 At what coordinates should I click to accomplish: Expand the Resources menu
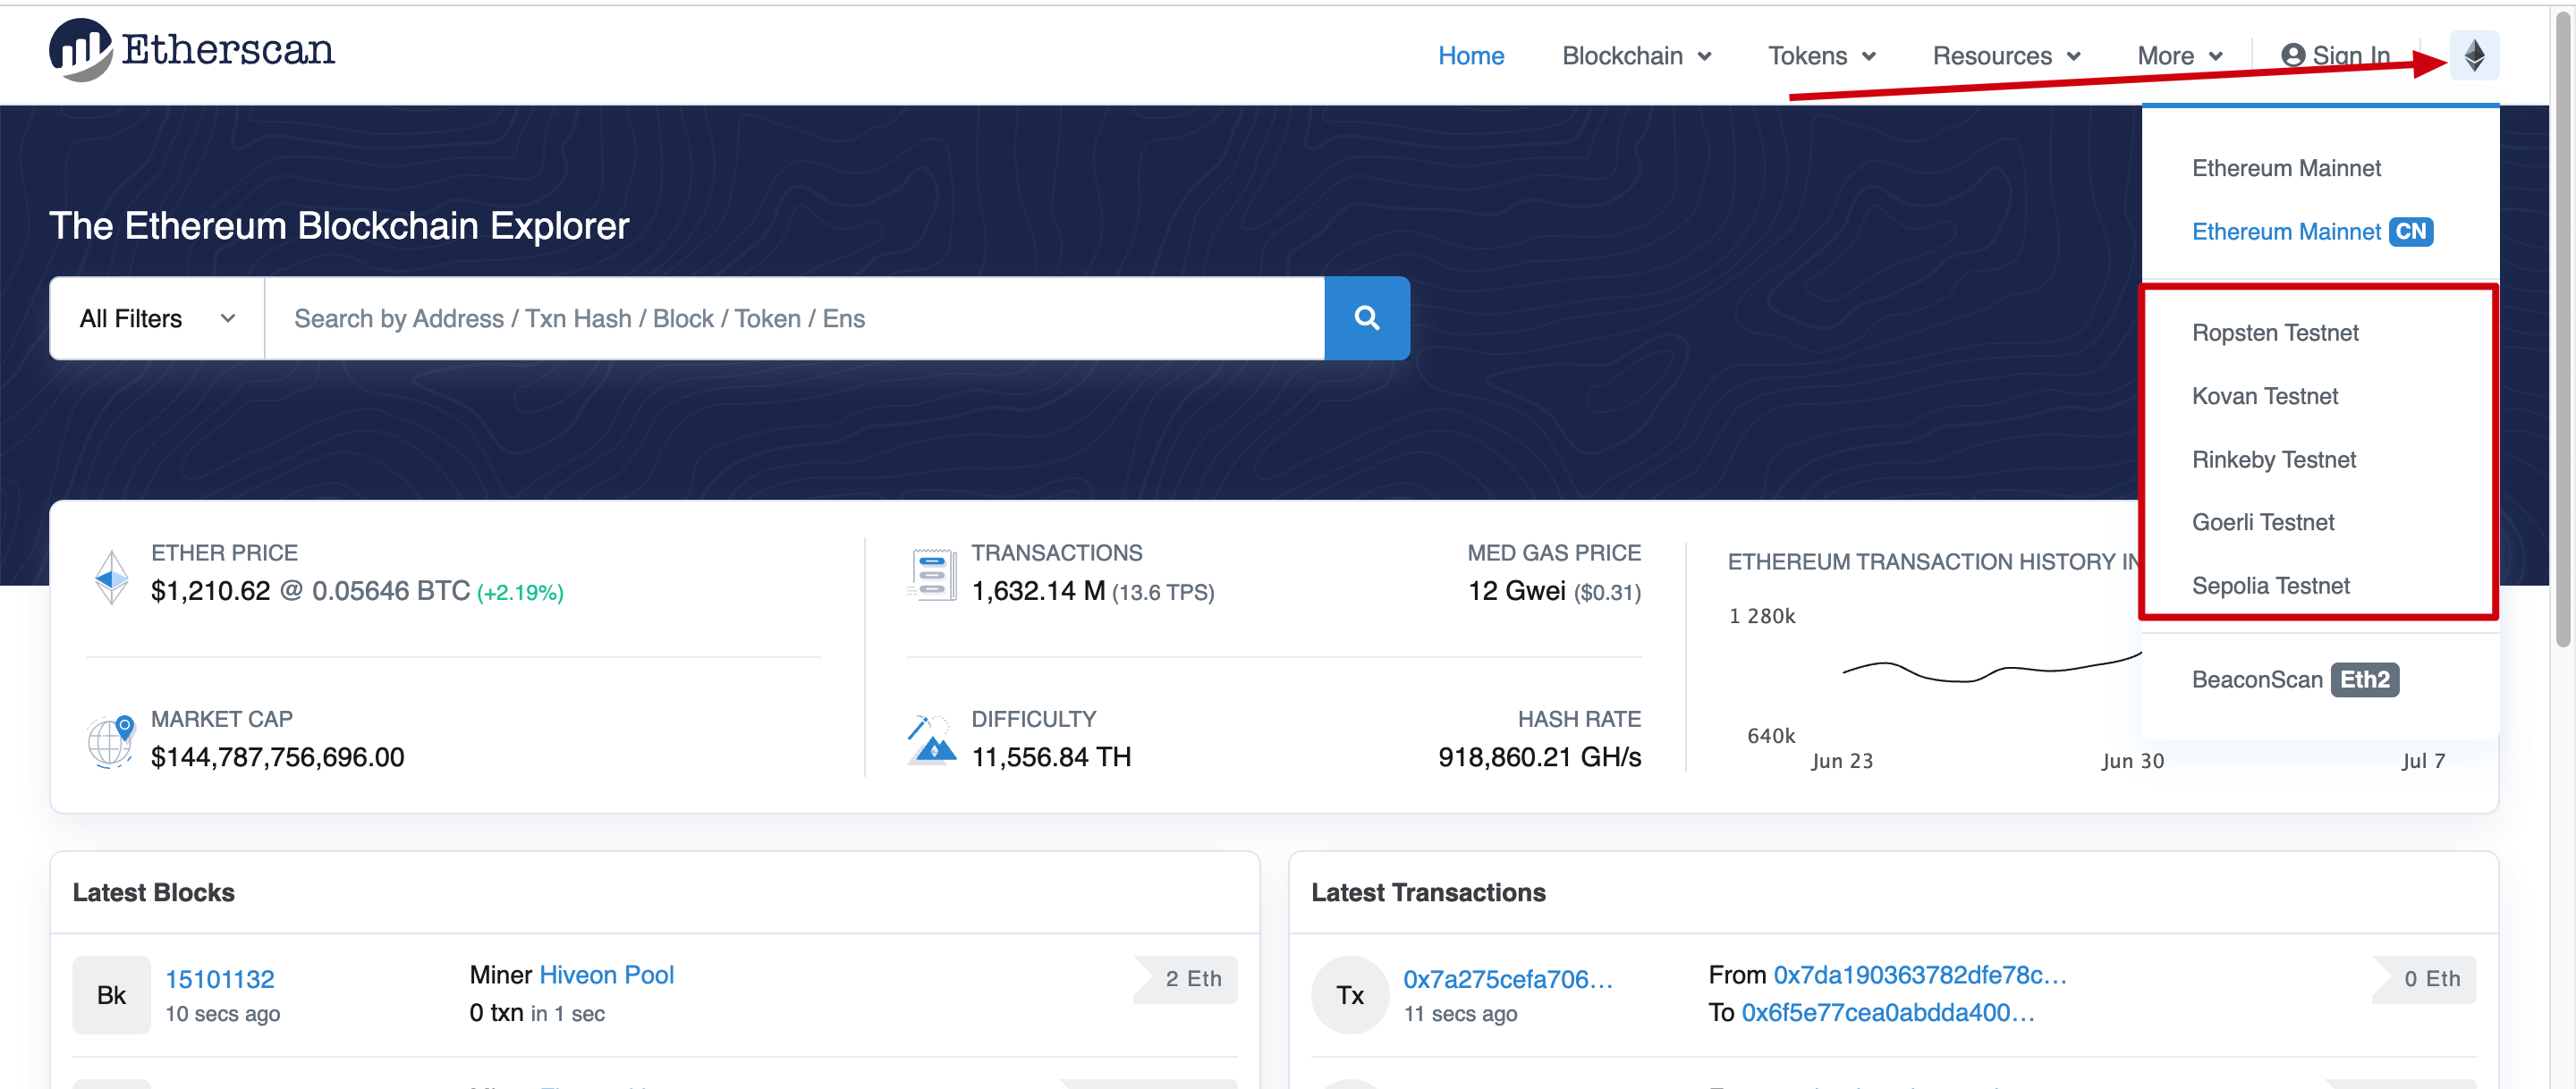click(x=2006, y=56)
